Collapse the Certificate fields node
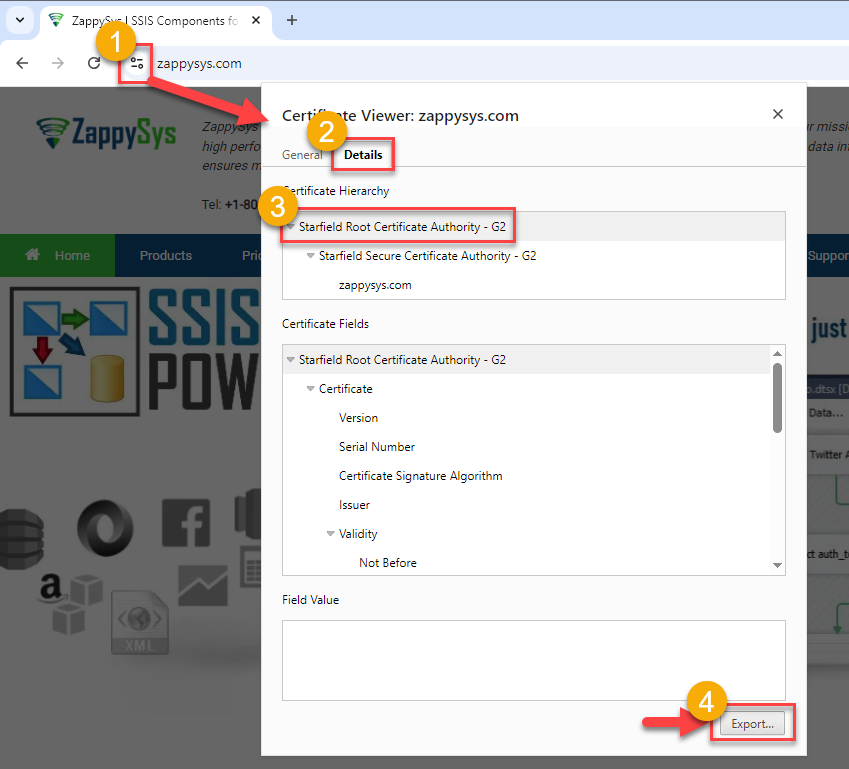Viewport: 849px width, 769px height. tap(311, 389)
